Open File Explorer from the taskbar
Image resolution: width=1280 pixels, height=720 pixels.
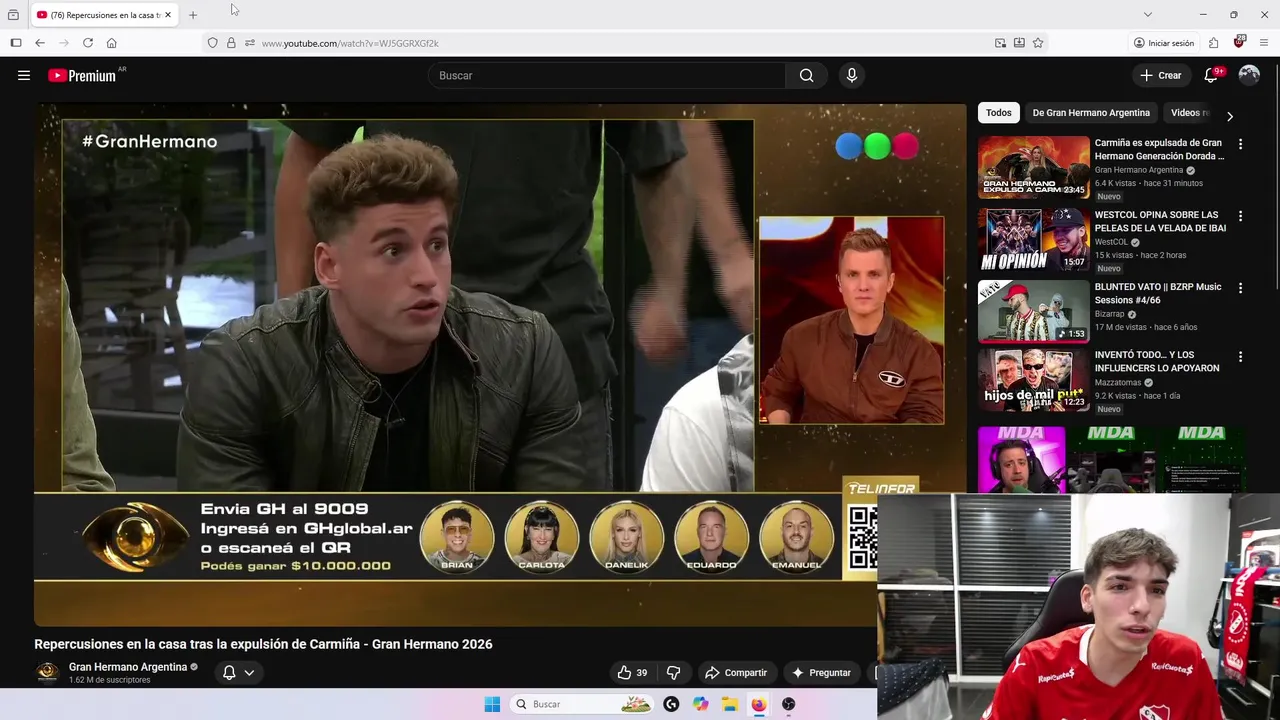[730, 704]
